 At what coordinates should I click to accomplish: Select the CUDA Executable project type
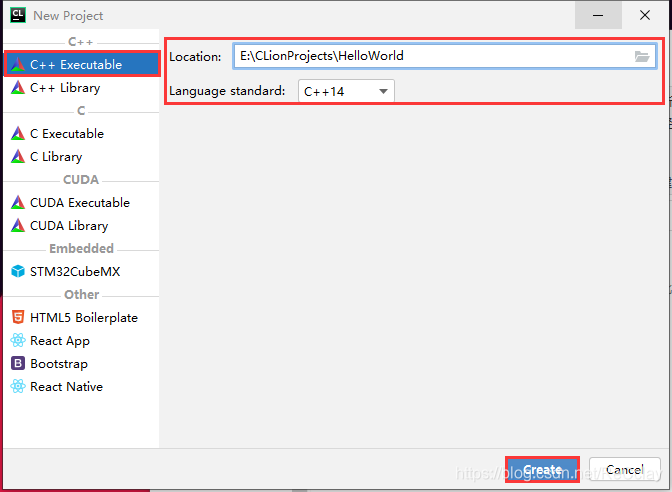(x=81, y=202)
